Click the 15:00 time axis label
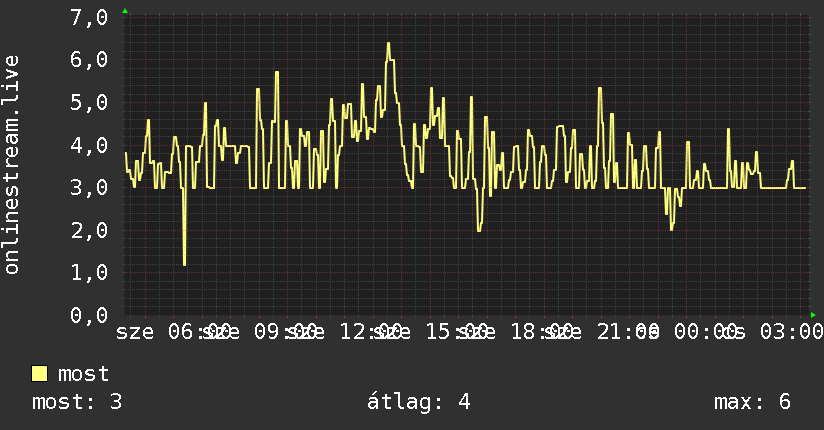Screen dimensions: 824x430 [x=457, y=332]
